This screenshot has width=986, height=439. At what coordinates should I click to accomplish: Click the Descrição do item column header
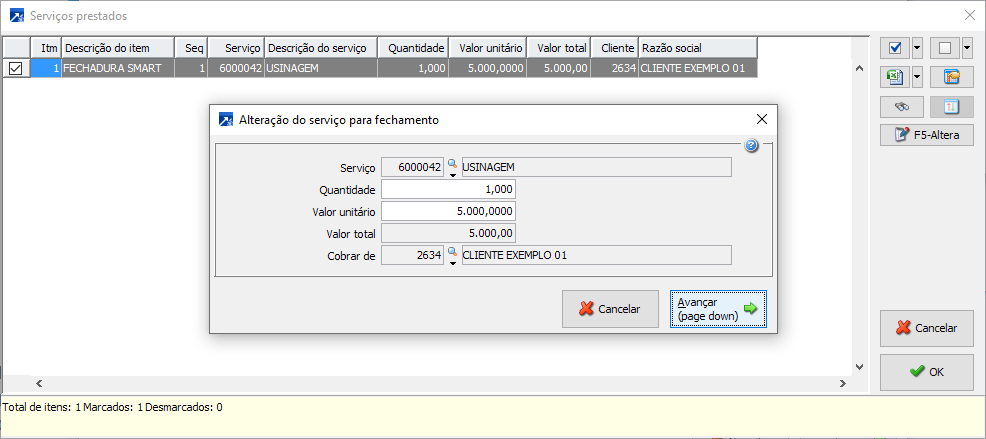tap(118, 48)
